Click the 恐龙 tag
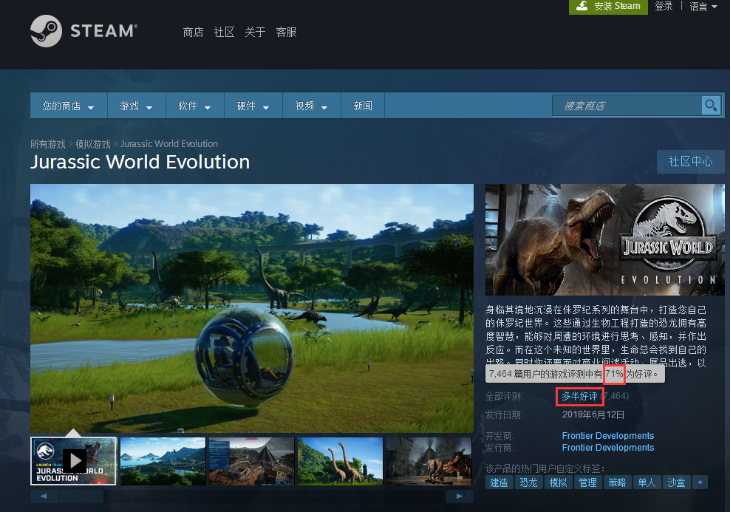This screenshot has height=513, width=731. (528, 482)
